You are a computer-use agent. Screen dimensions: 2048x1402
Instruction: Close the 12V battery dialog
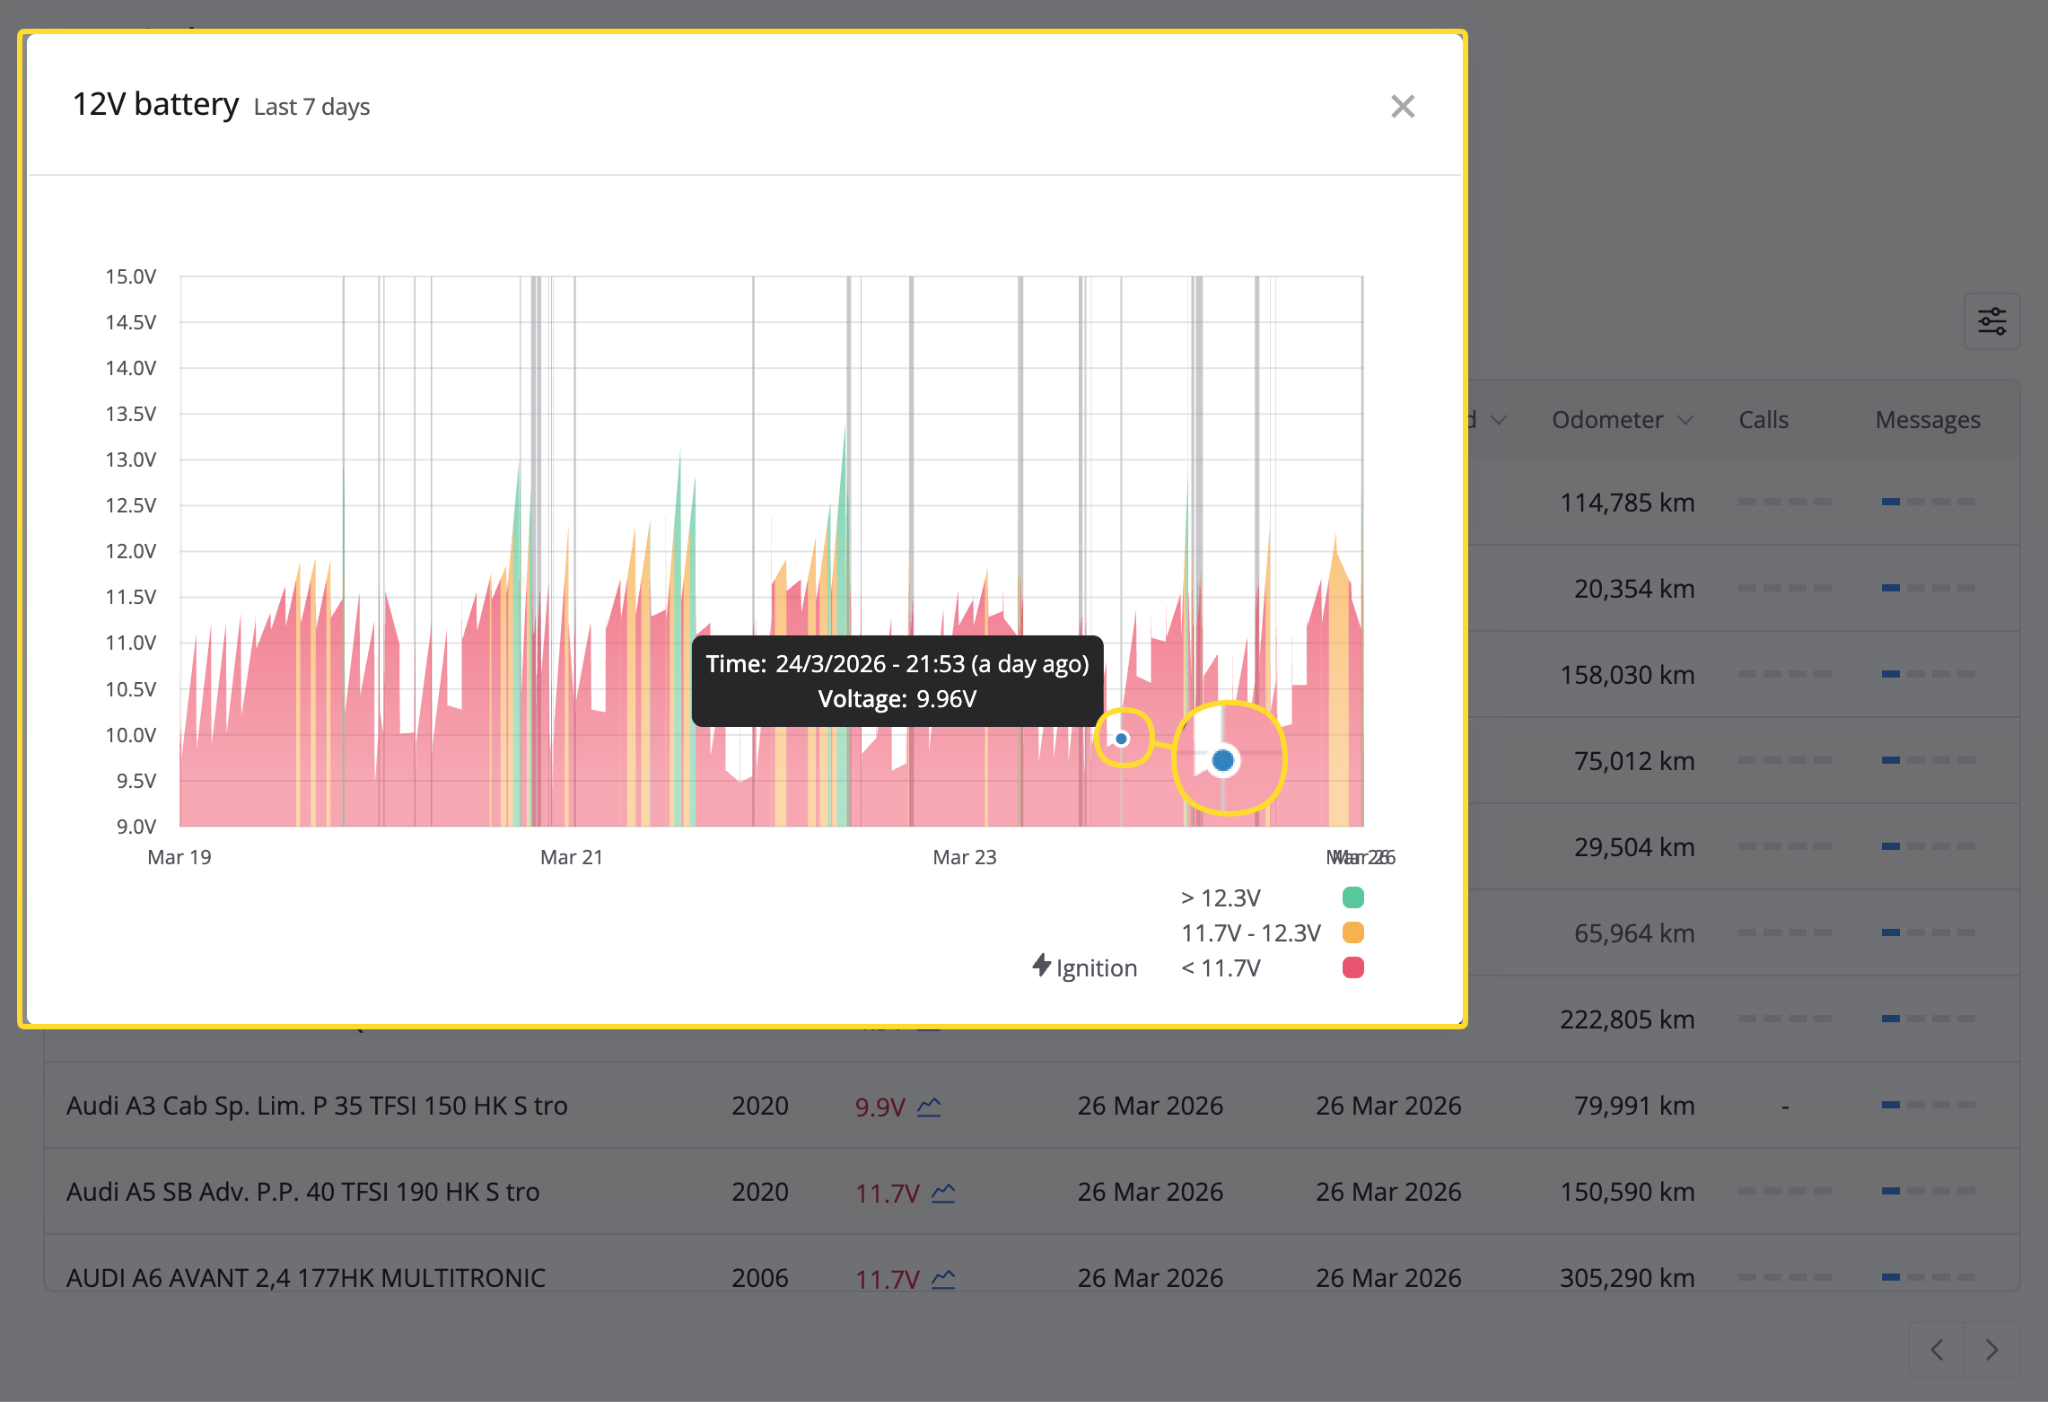click(x=1402, y=106)
